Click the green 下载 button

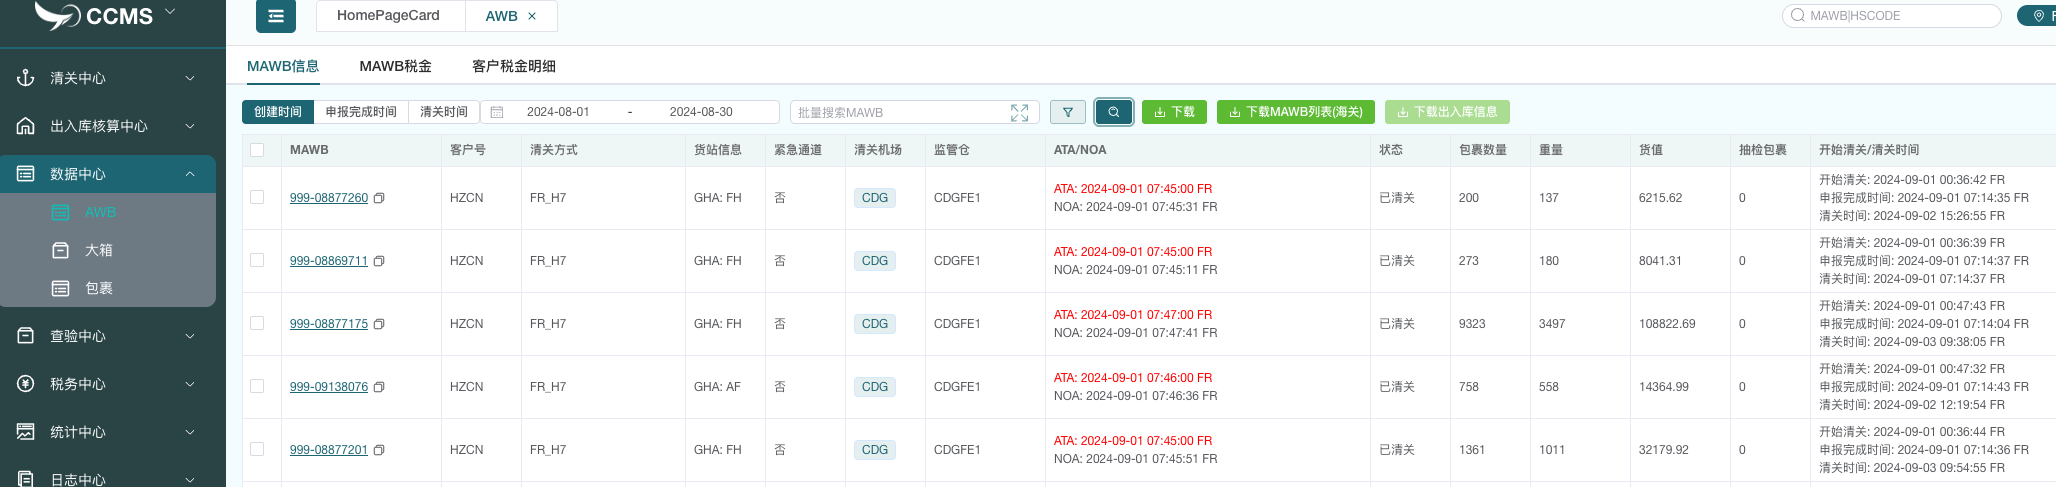pos(1175,112)
